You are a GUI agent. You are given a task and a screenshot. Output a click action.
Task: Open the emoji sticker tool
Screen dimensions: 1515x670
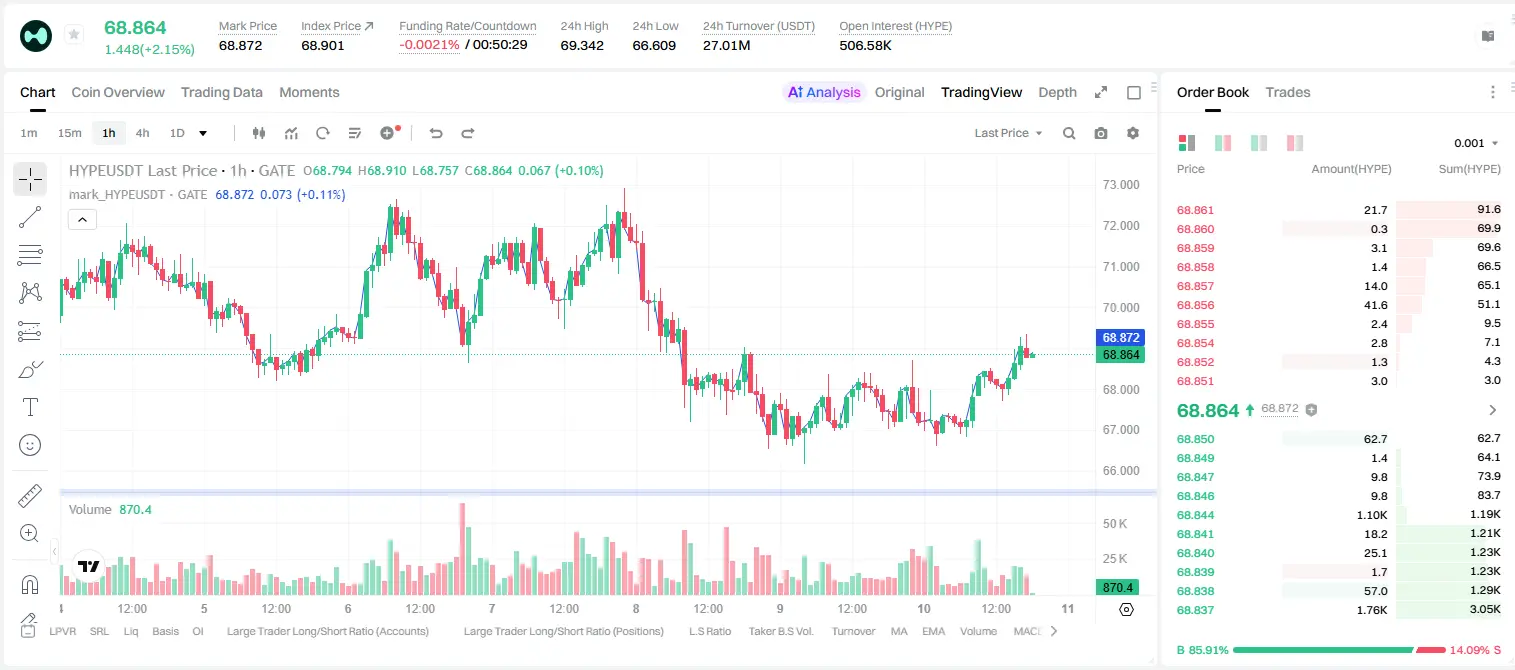30,445
